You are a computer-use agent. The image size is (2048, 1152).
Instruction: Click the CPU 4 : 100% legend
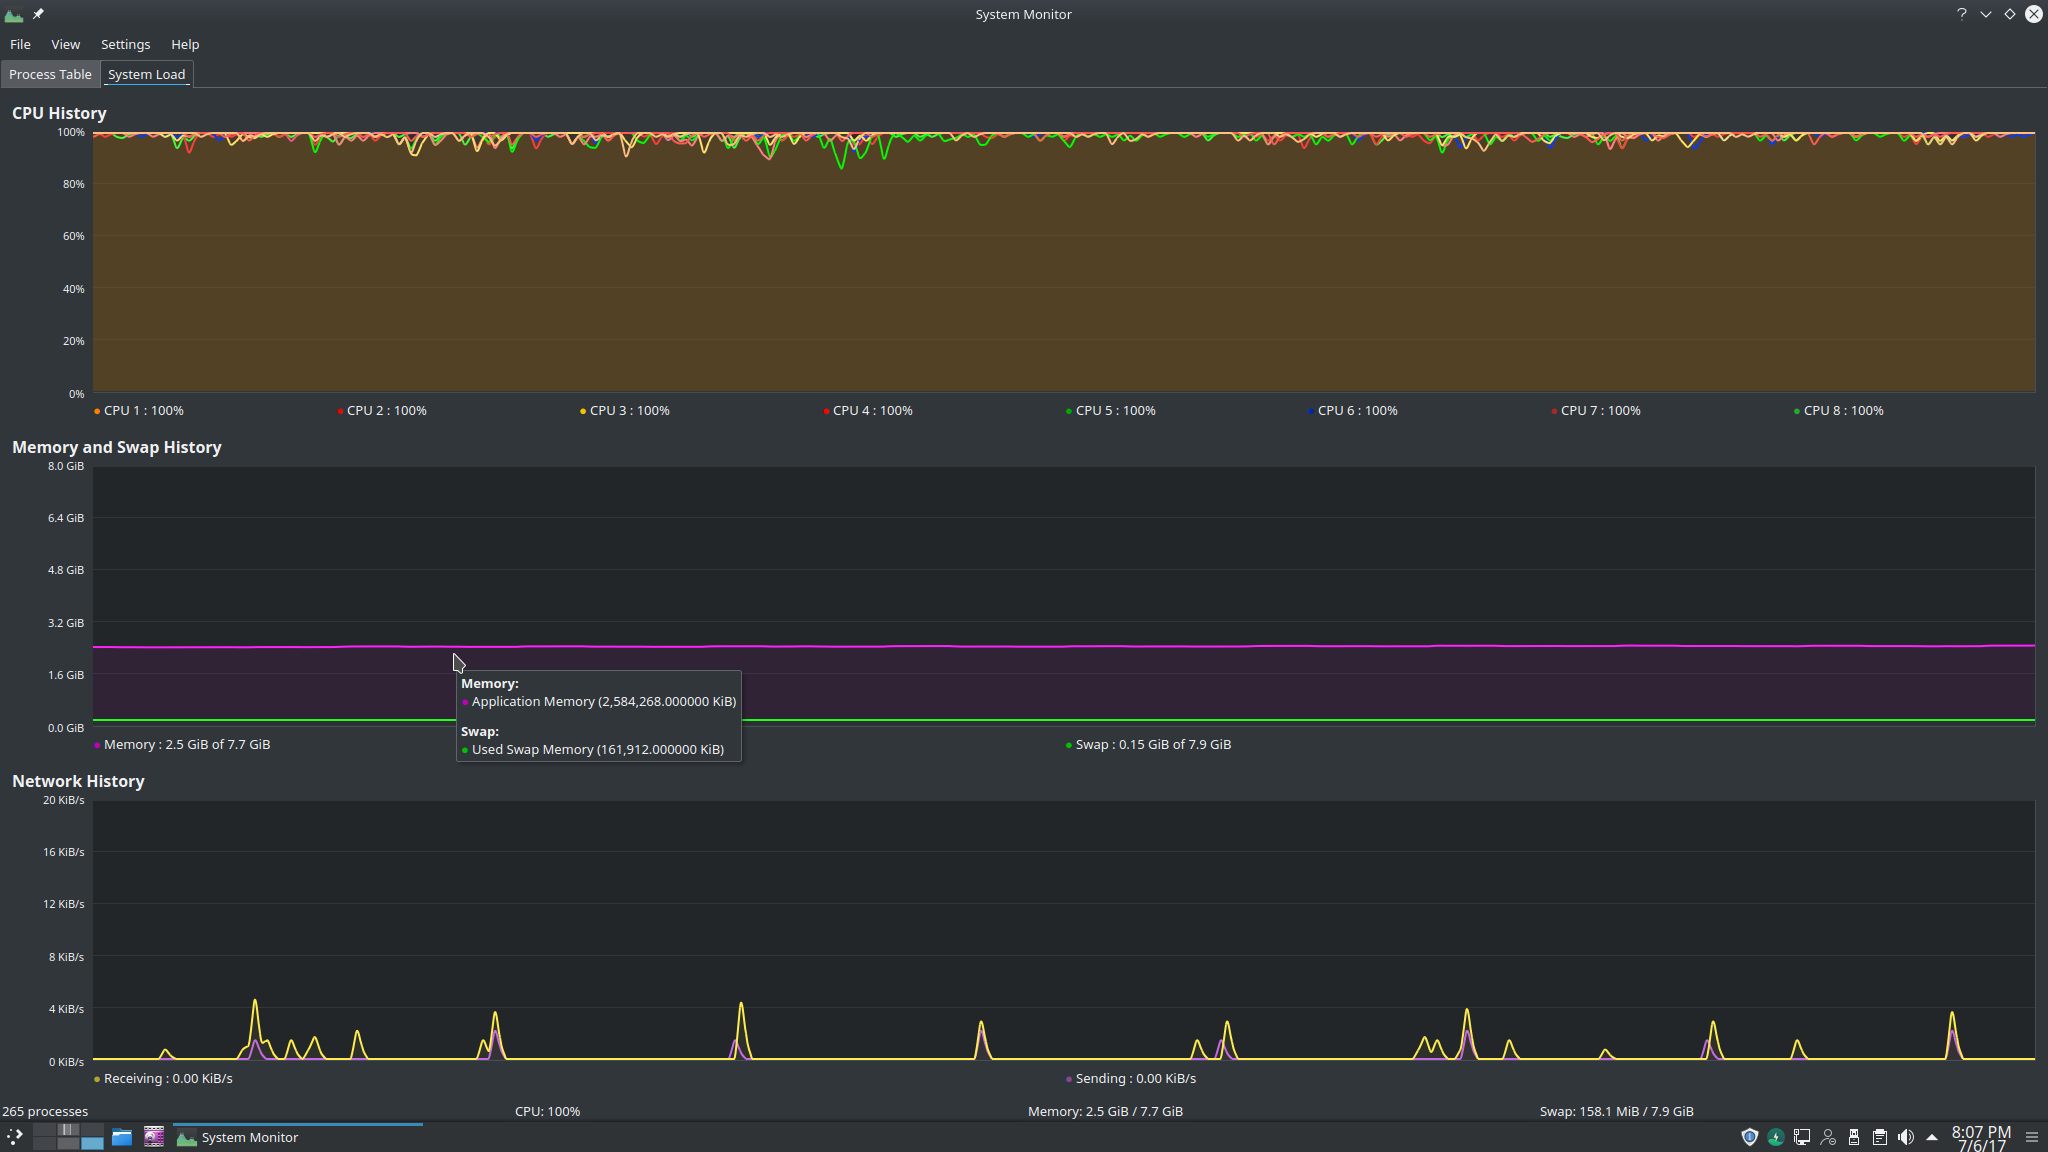tap(868, 410)
